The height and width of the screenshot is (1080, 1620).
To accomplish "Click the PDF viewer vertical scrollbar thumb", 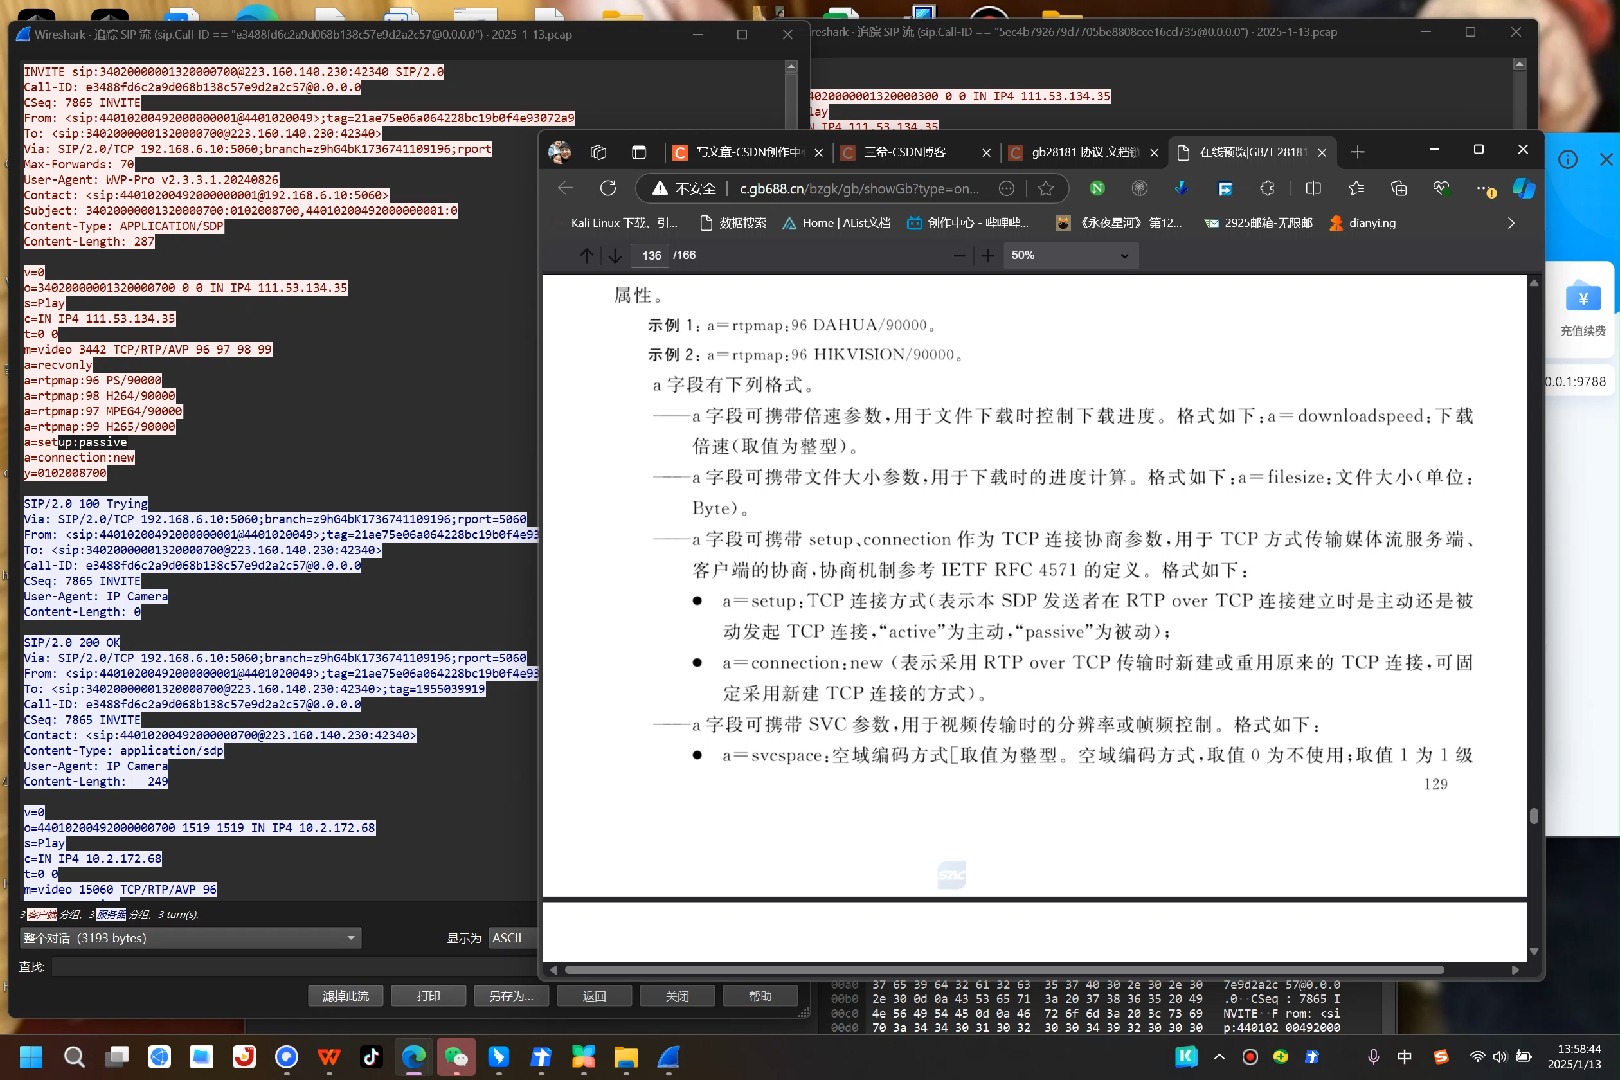I will pyautogui.click(x=1534, y=816).
